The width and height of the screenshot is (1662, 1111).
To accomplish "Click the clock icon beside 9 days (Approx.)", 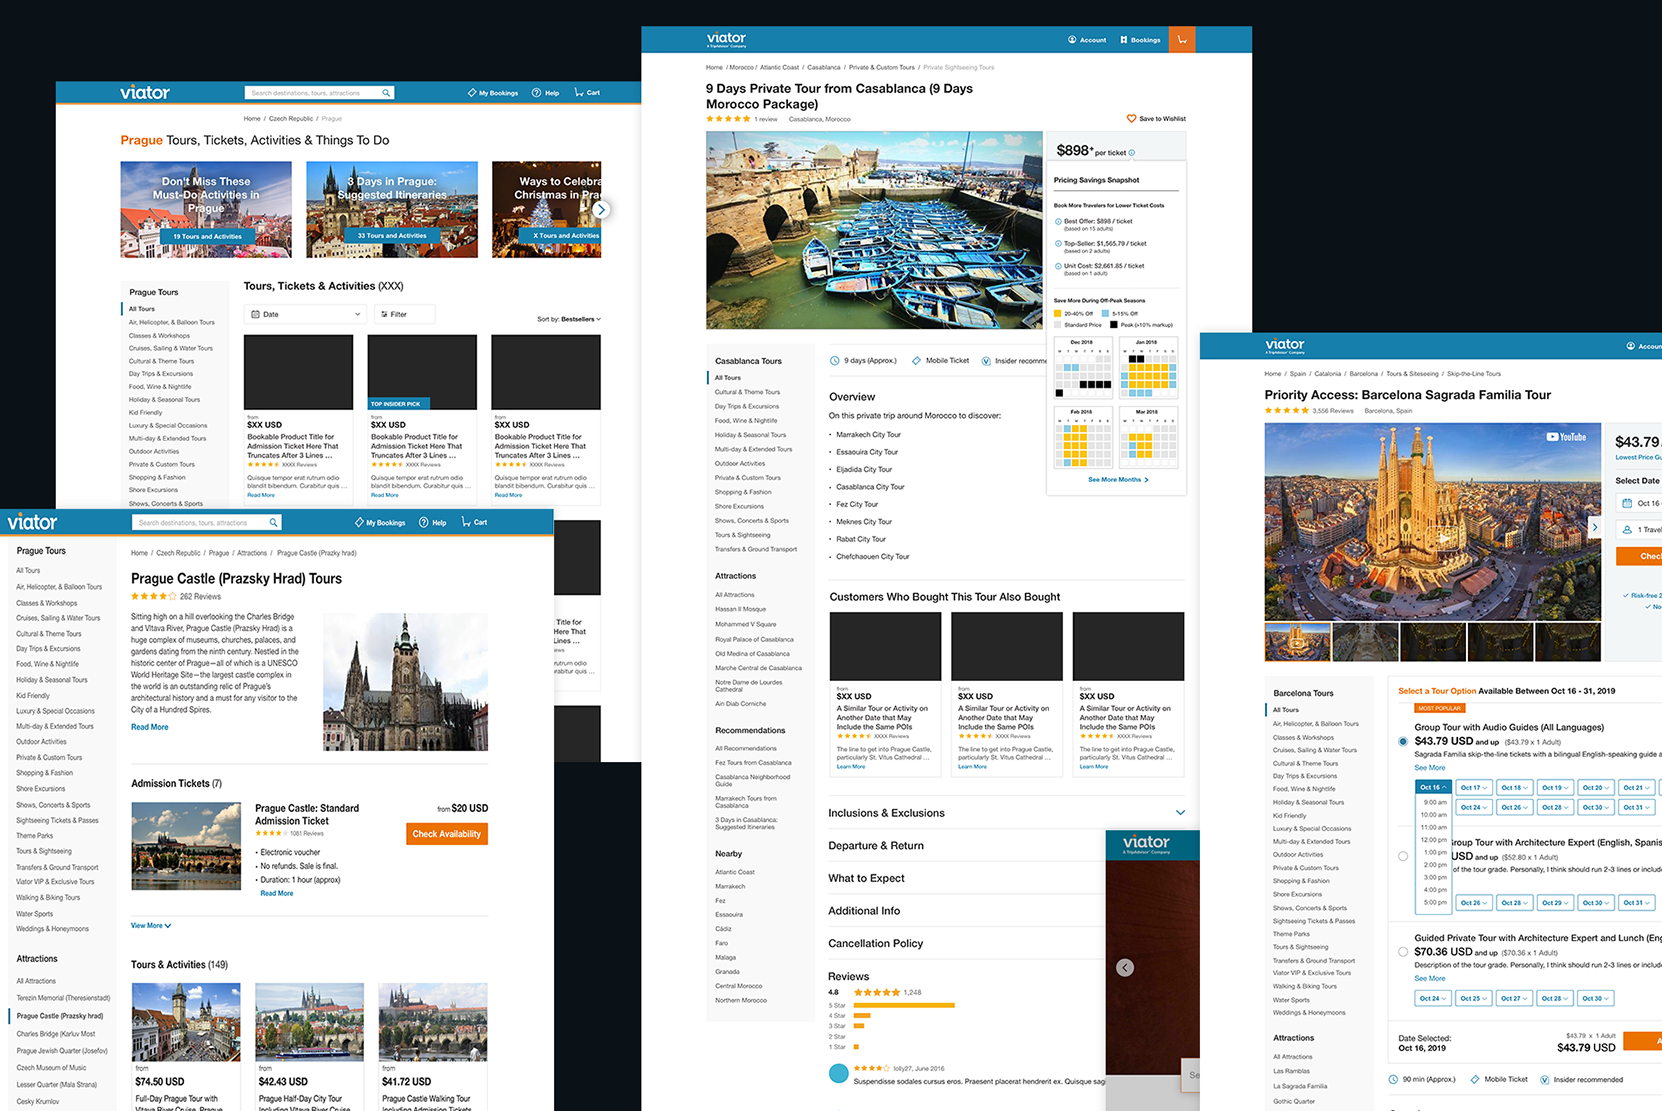I will [x=835, y=361].
